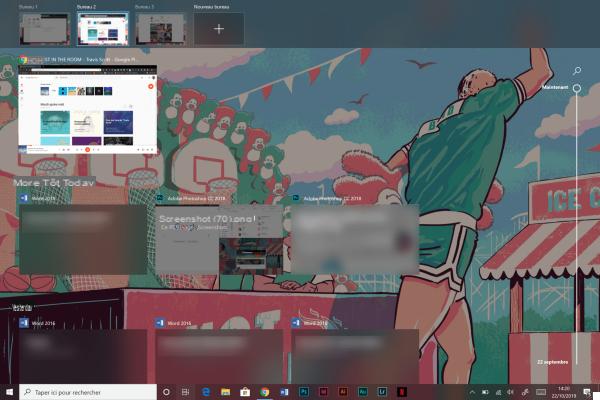Image resolution: width=600 pixels, height=400 pixels.
Task: Open Netflix from the taskbar
Action: [401, 392]
